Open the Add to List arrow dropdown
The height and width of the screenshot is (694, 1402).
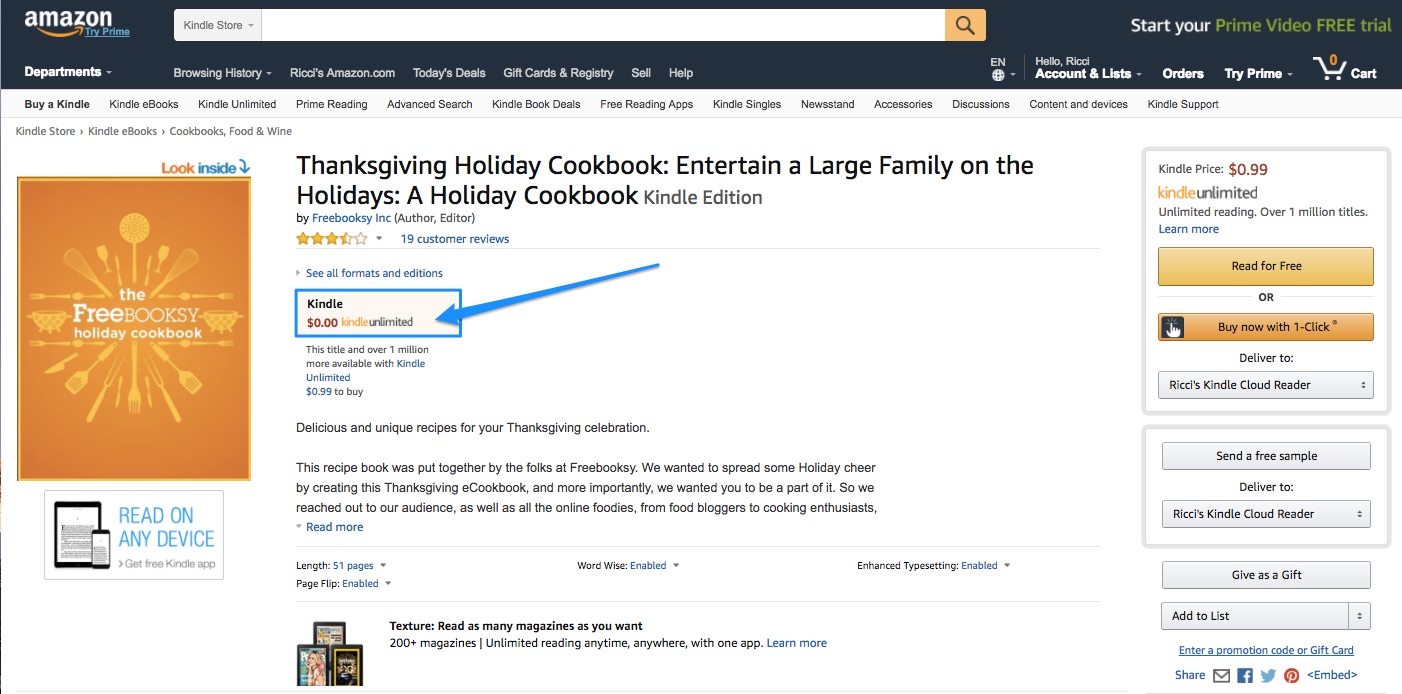point(1359,616)
